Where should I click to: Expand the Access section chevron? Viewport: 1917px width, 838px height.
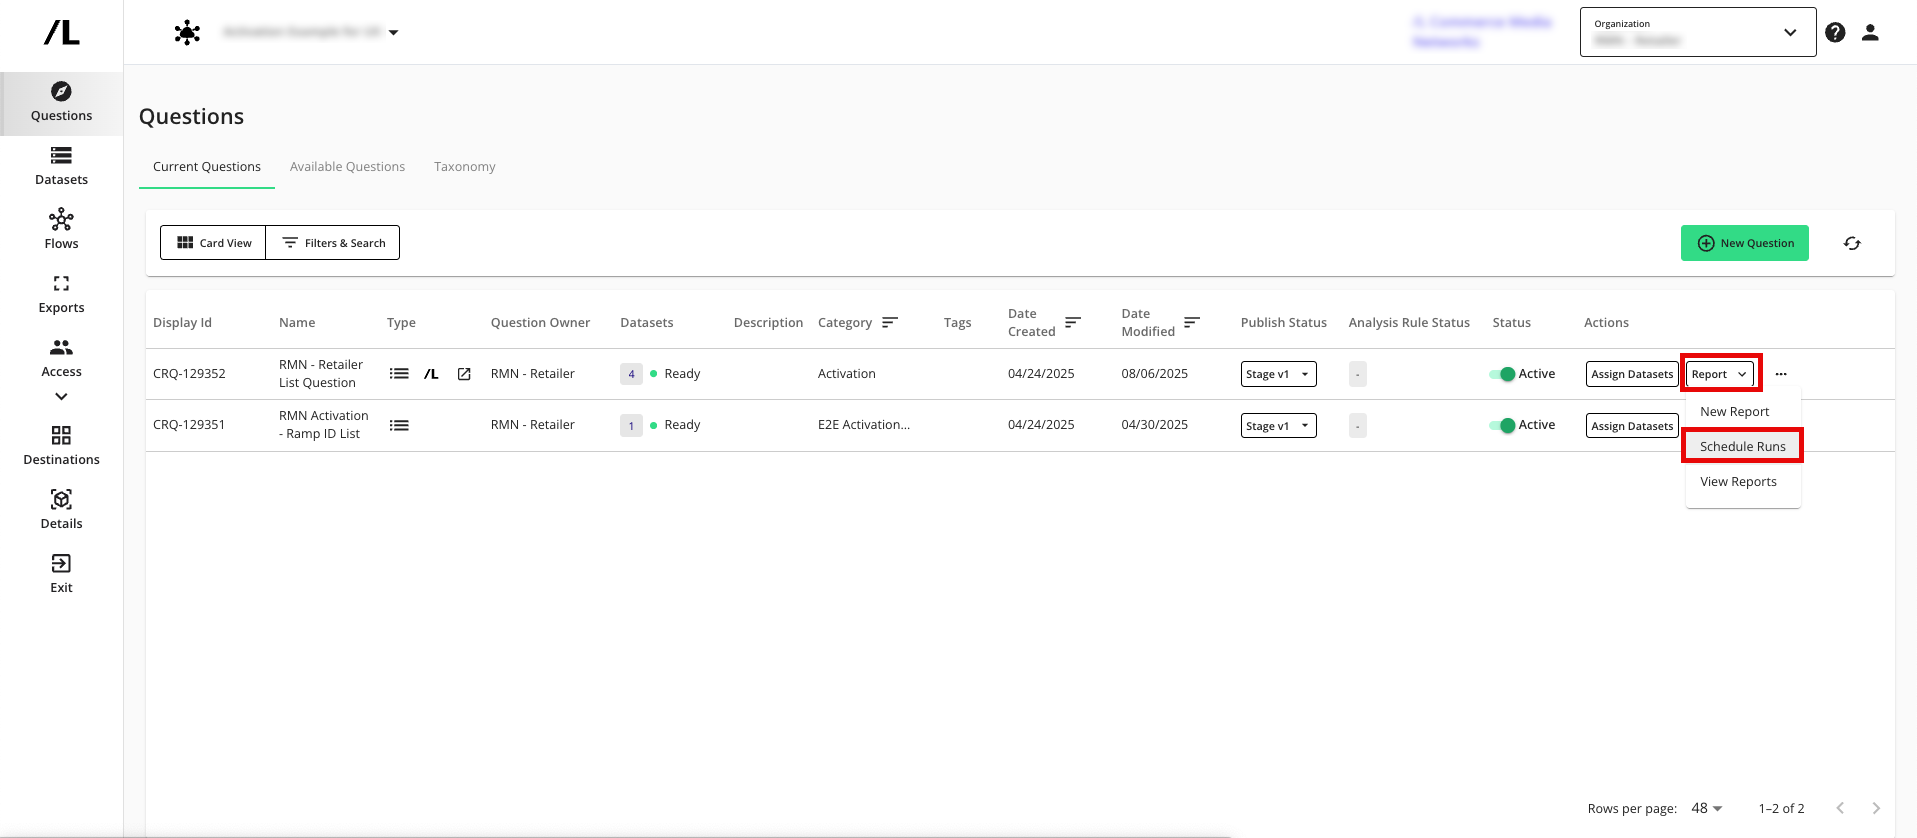[x=61, y=397]
